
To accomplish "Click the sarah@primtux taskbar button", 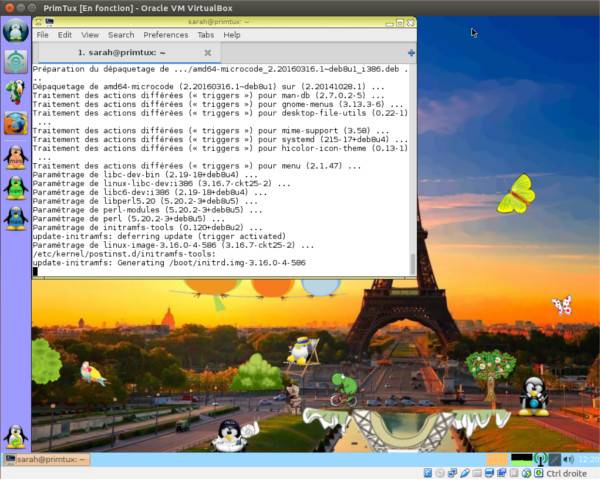I will point(47,459).
